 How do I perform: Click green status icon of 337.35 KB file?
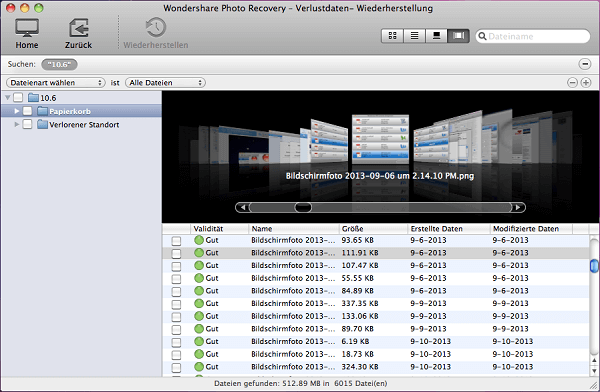pos(199,303)
